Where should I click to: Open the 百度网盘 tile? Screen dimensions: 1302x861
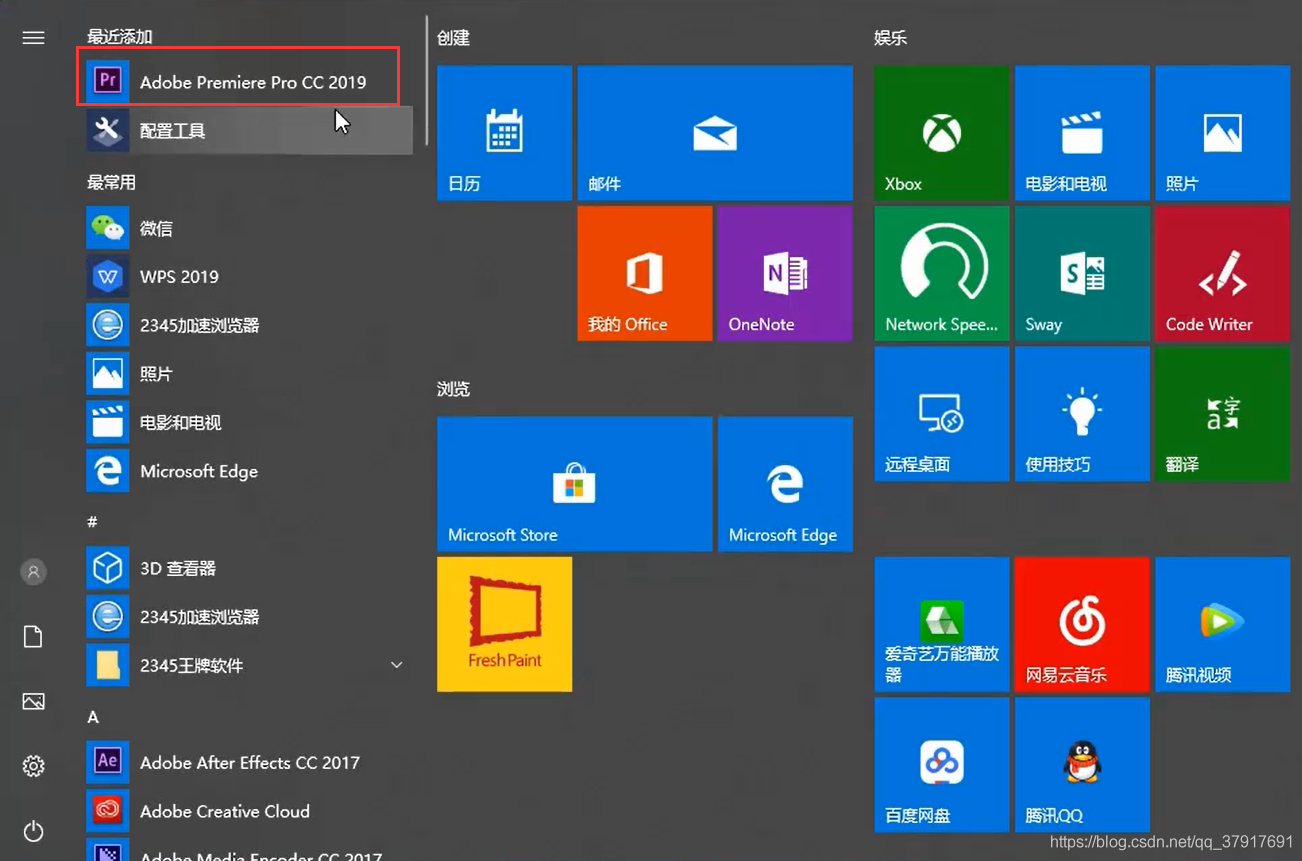click(x=941, y=765)
